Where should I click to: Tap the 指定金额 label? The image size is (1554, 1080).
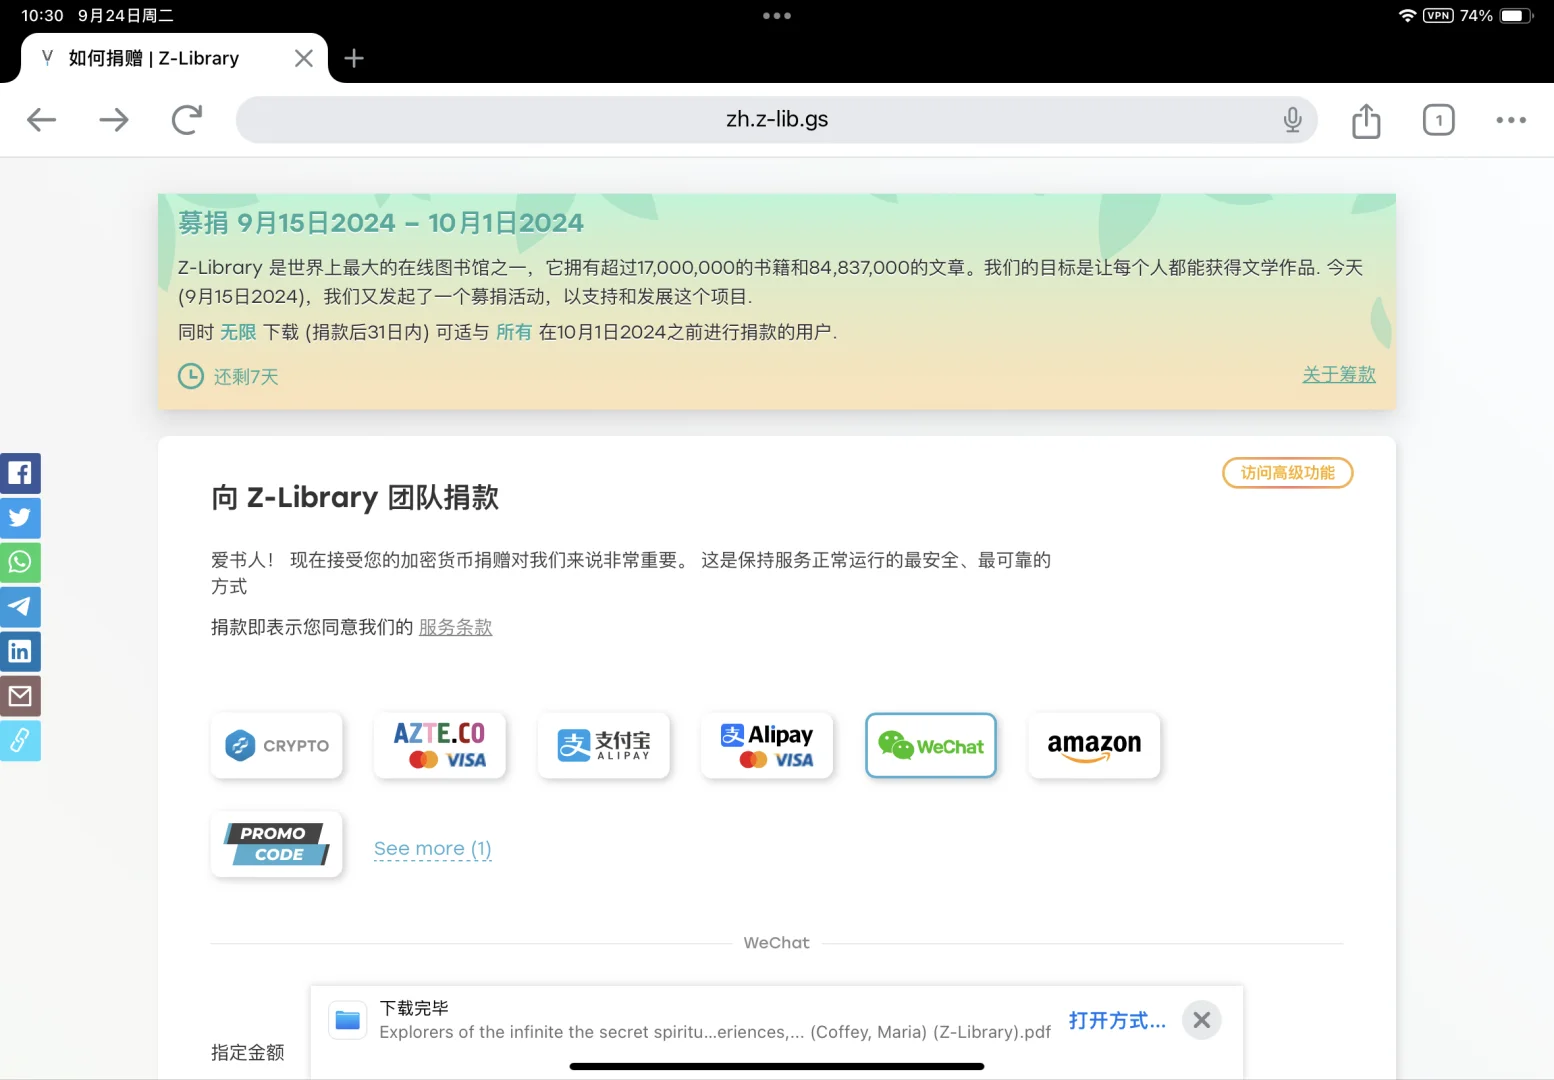point(248,1052)
